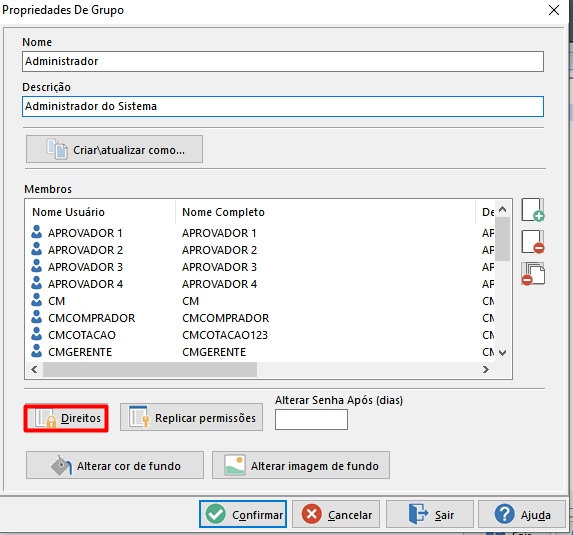Click user icon beside APROVADOR 1
The width and height of the screenshot is (573, 535).
(36, 232)
